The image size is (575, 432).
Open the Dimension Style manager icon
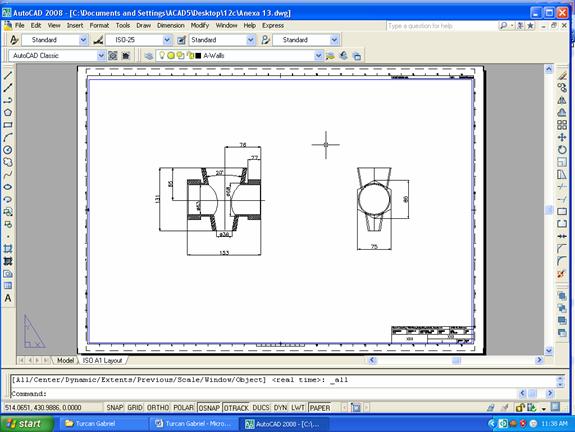[x=98, y=40]
